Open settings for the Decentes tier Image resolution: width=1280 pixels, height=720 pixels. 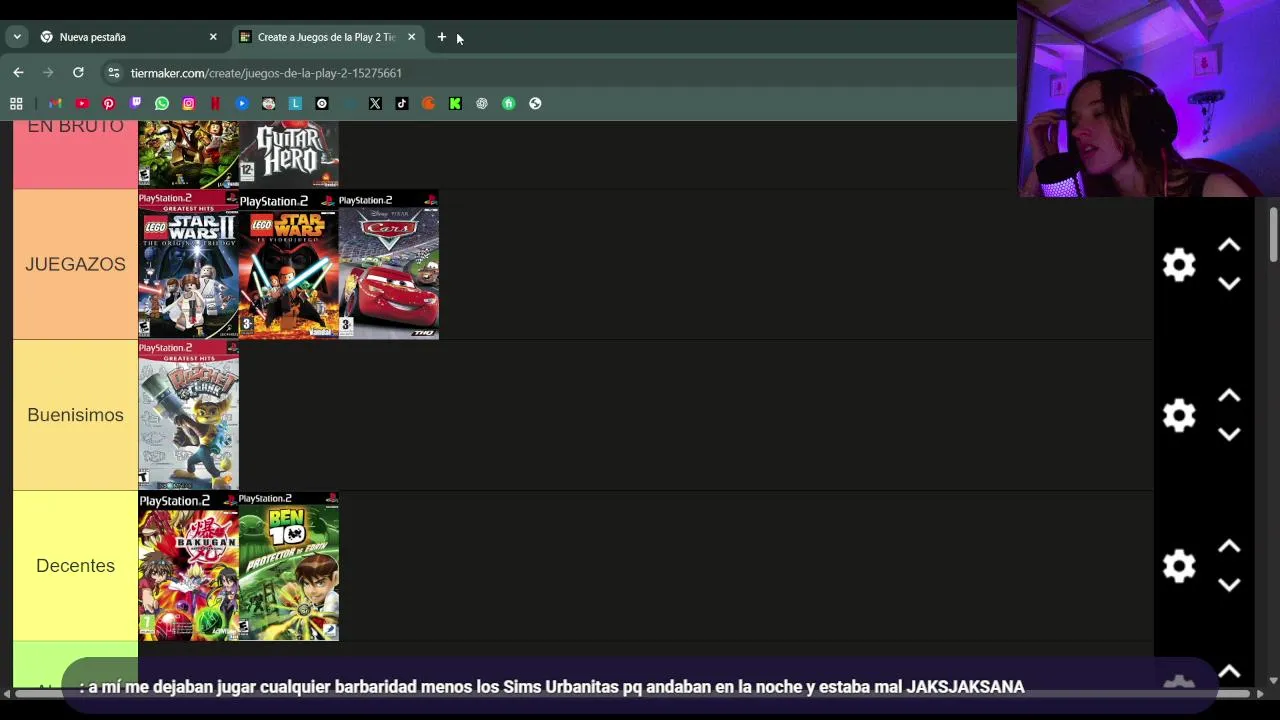[x=1179, y=566]
